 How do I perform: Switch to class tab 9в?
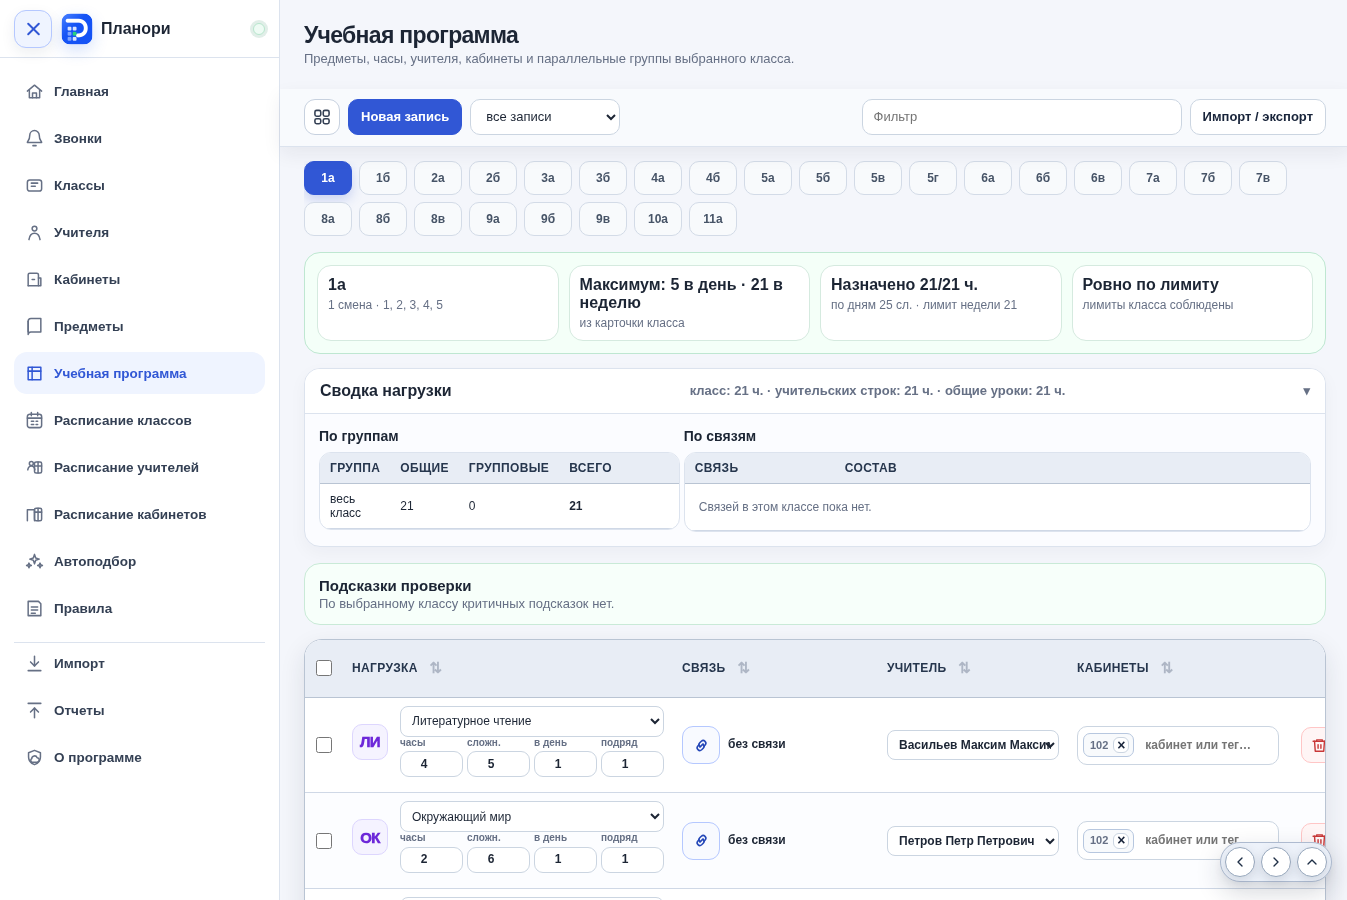pyautogui.click(x=603, y=219)
